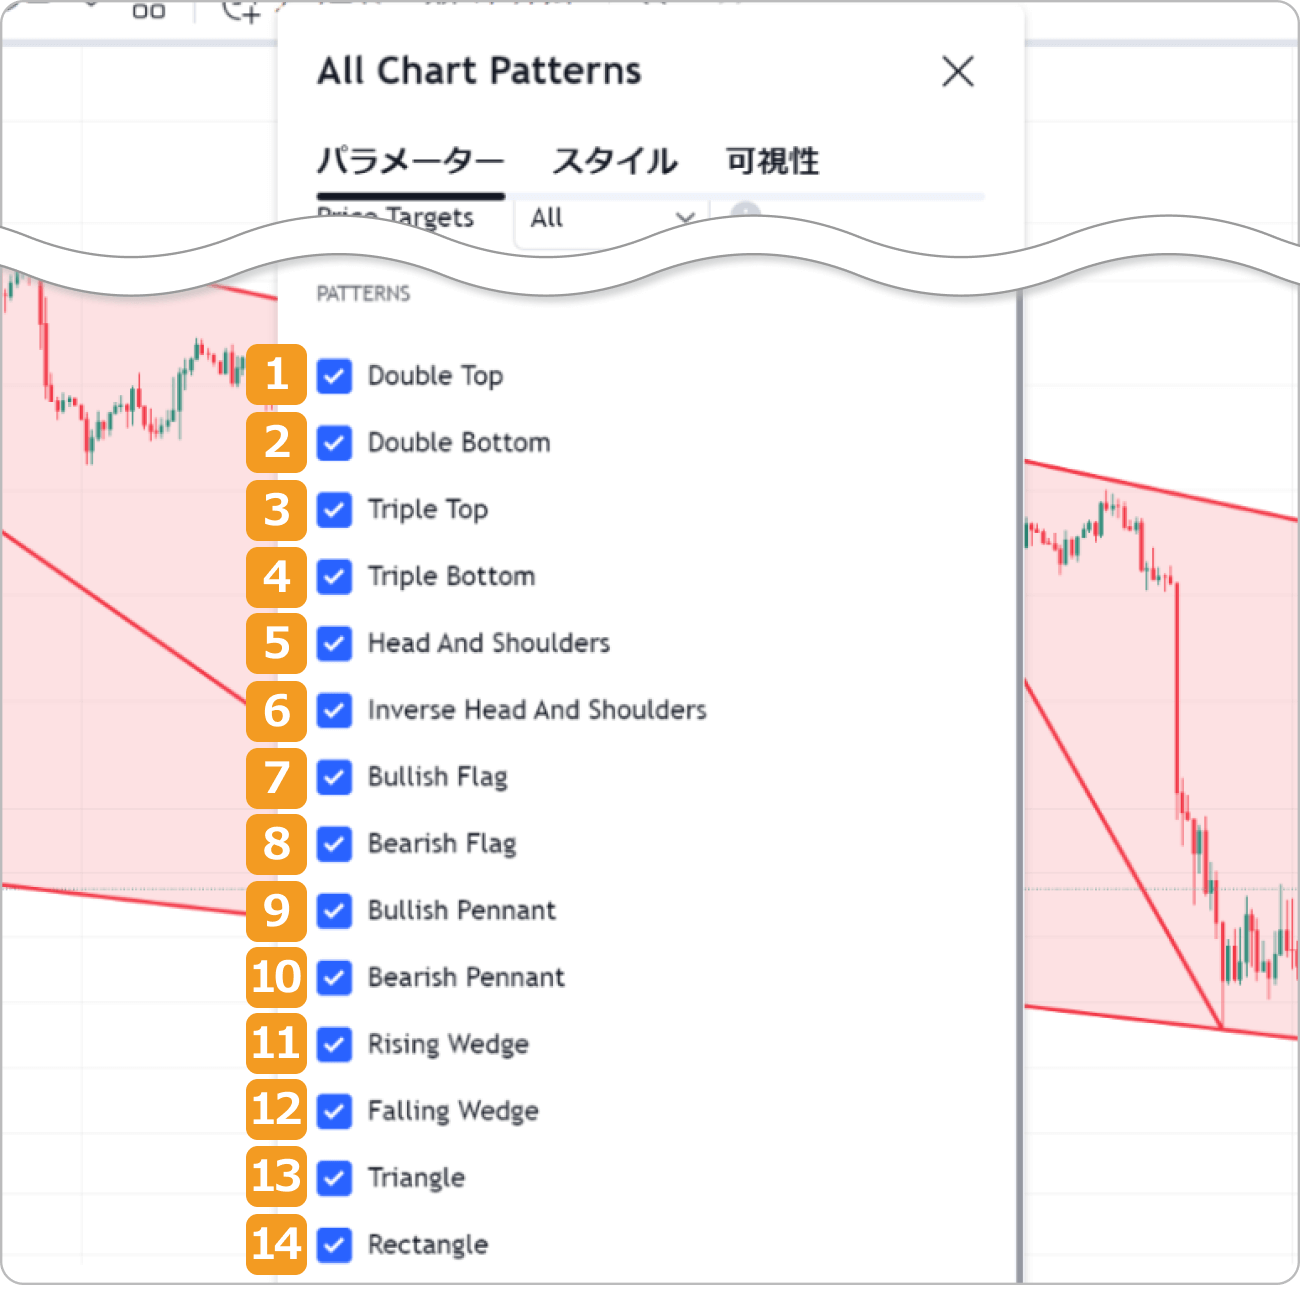The height and width of the screenshot is (1290, 1300).
Task: Select the パラメーター tab
Action: [410, 161]
